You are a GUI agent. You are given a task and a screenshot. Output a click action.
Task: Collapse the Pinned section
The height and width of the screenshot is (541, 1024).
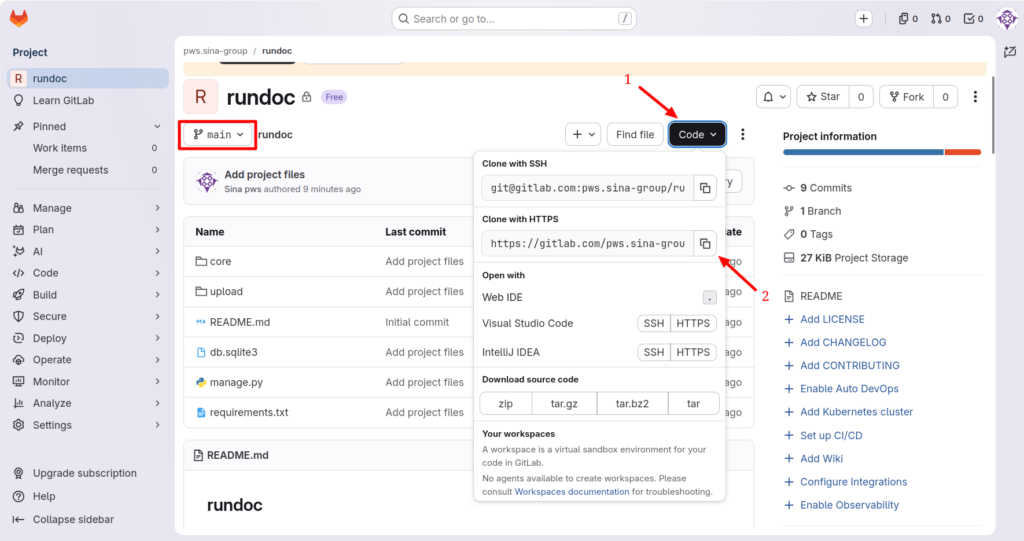point(87,126)
